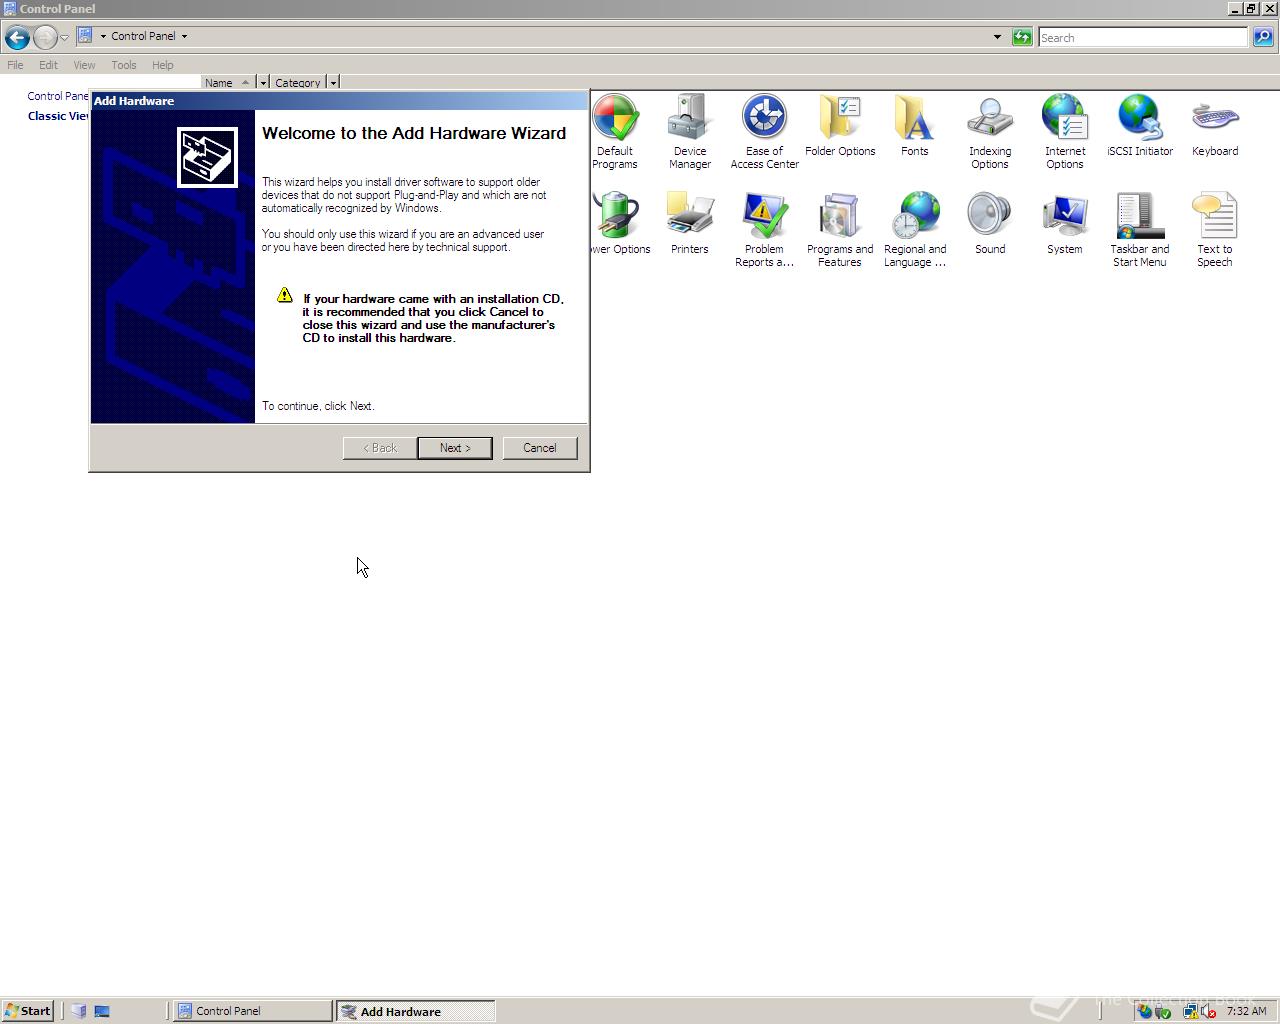Open Folder Options
Screen dimensions: 1280x1024
[x=840, y=126]
